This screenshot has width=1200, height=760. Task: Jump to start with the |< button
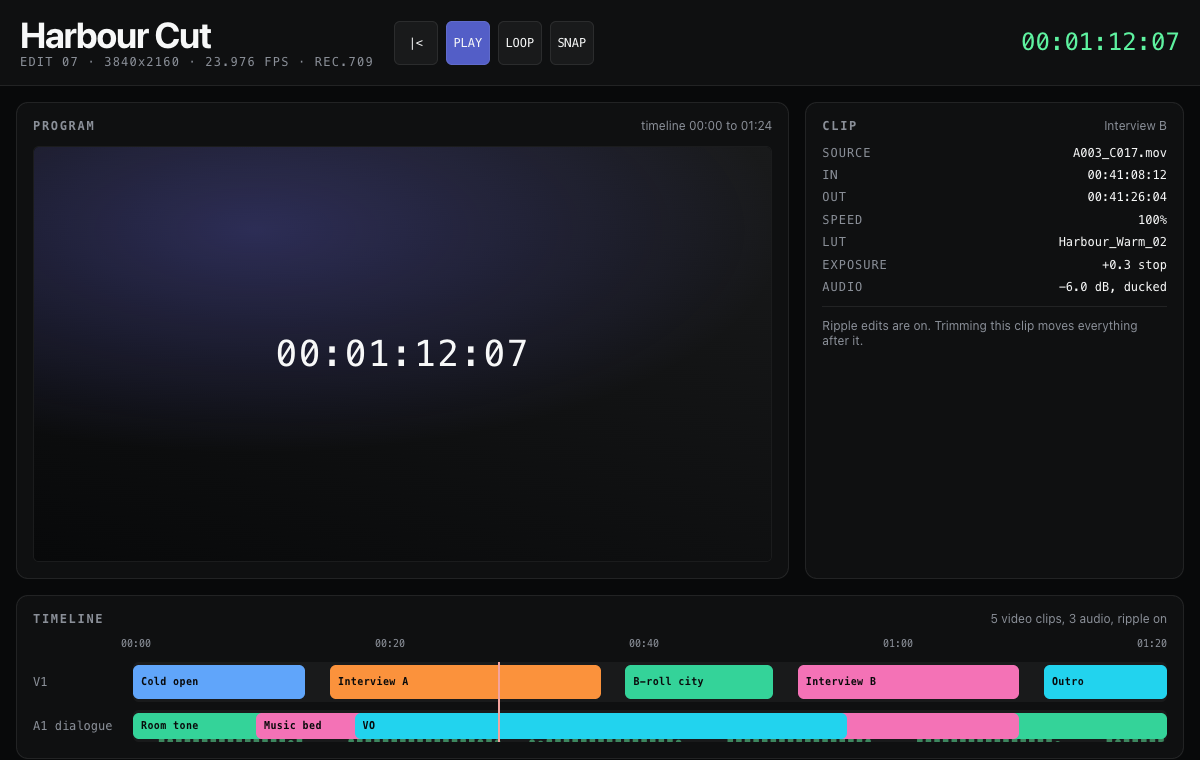pos(416,43)
